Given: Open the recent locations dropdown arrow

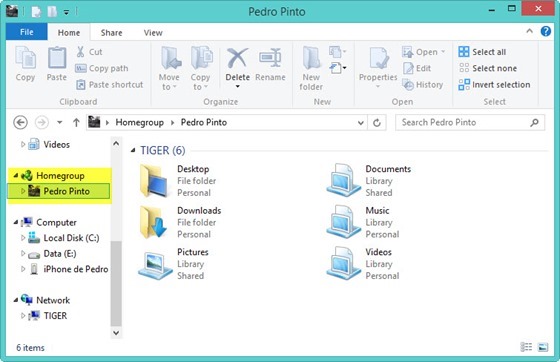Looking at the screenshot, I should click(60, 122).
